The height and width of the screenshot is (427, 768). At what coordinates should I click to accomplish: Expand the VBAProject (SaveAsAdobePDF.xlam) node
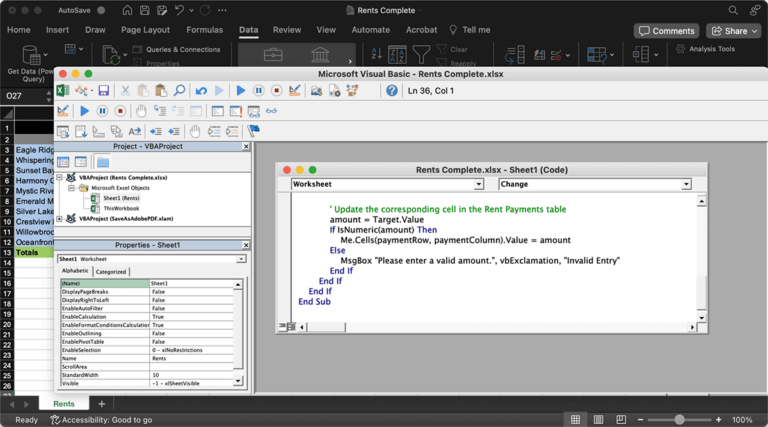(60, 218)
